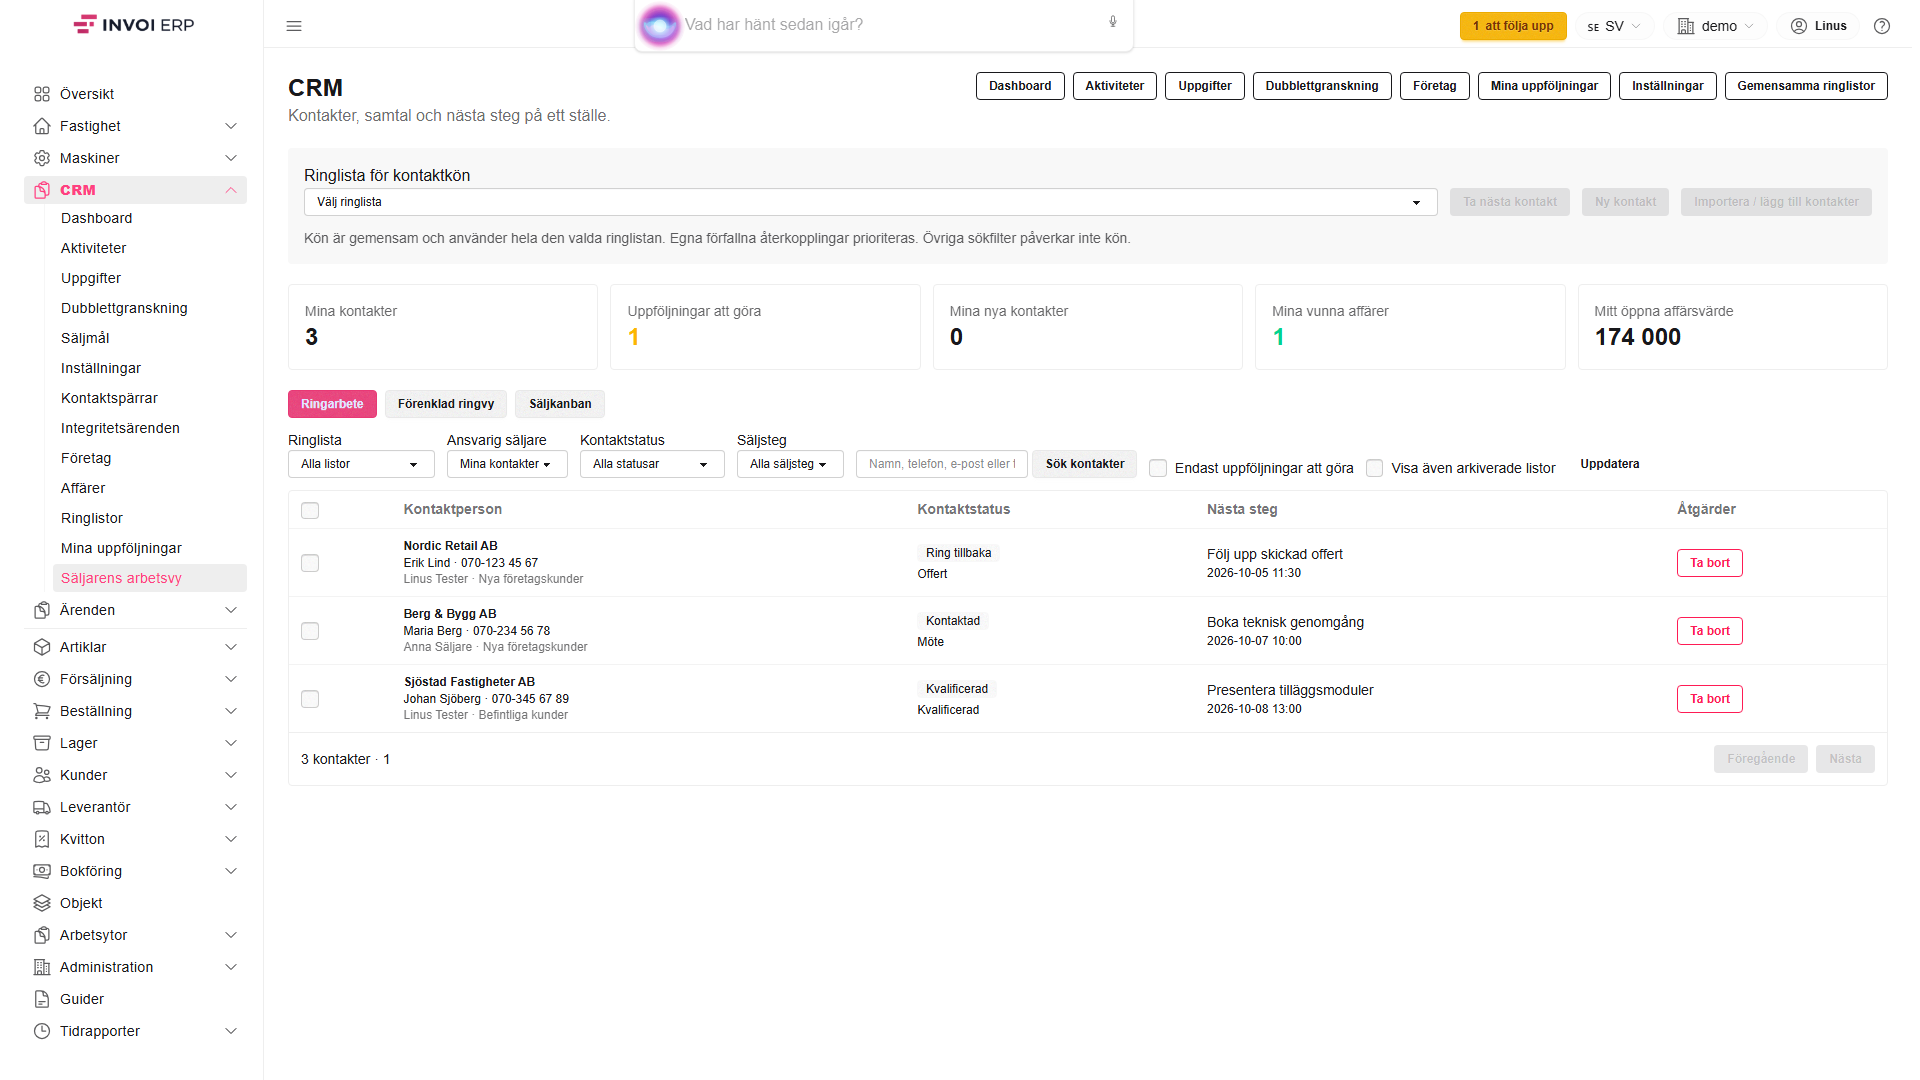
Task: Click the yellow att följa upp badge
Action: point(1513,26)
